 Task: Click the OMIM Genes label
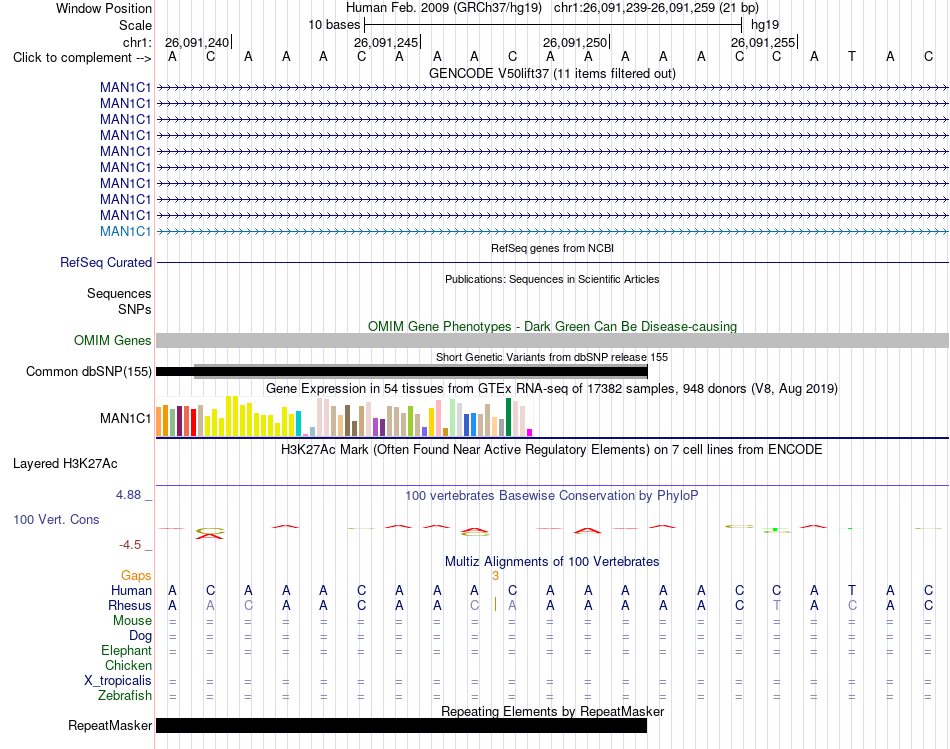113,341
